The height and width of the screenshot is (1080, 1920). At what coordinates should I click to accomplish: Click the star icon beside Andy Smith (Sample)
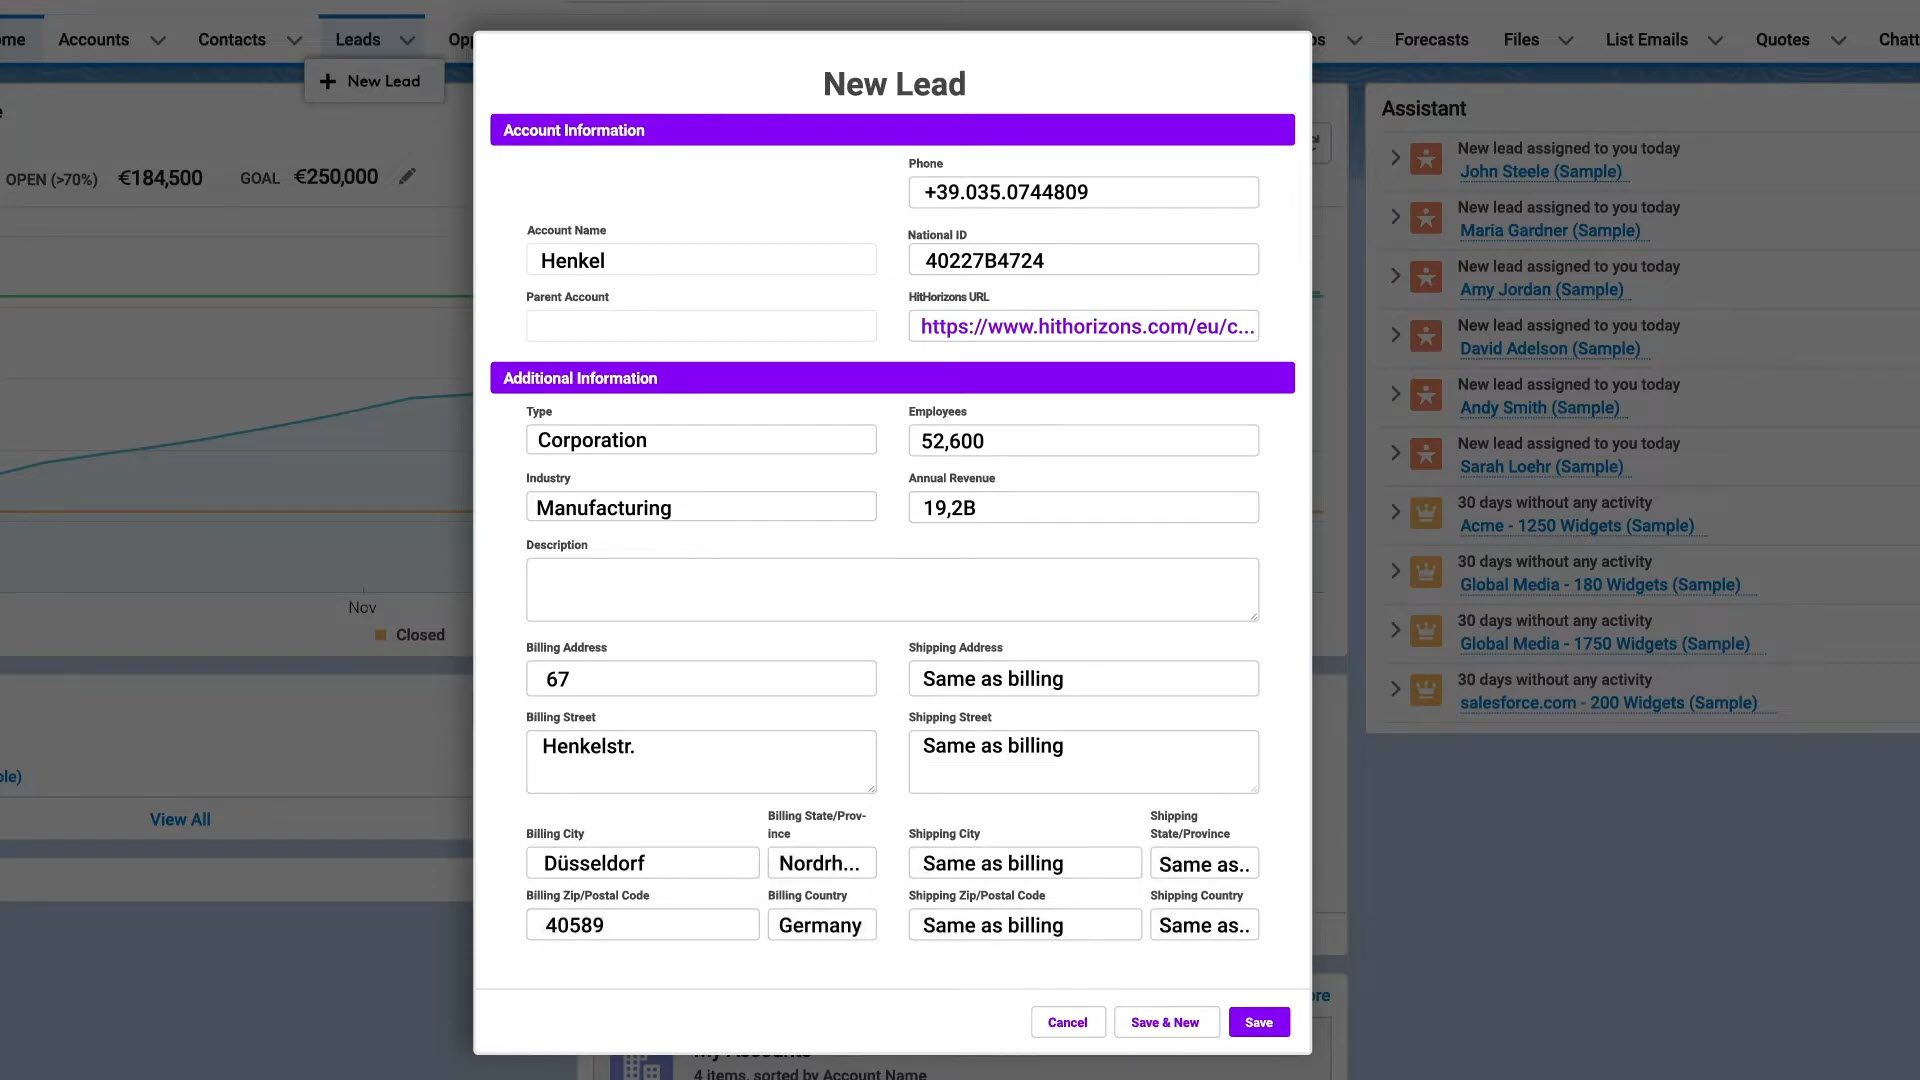point(1426,395)
